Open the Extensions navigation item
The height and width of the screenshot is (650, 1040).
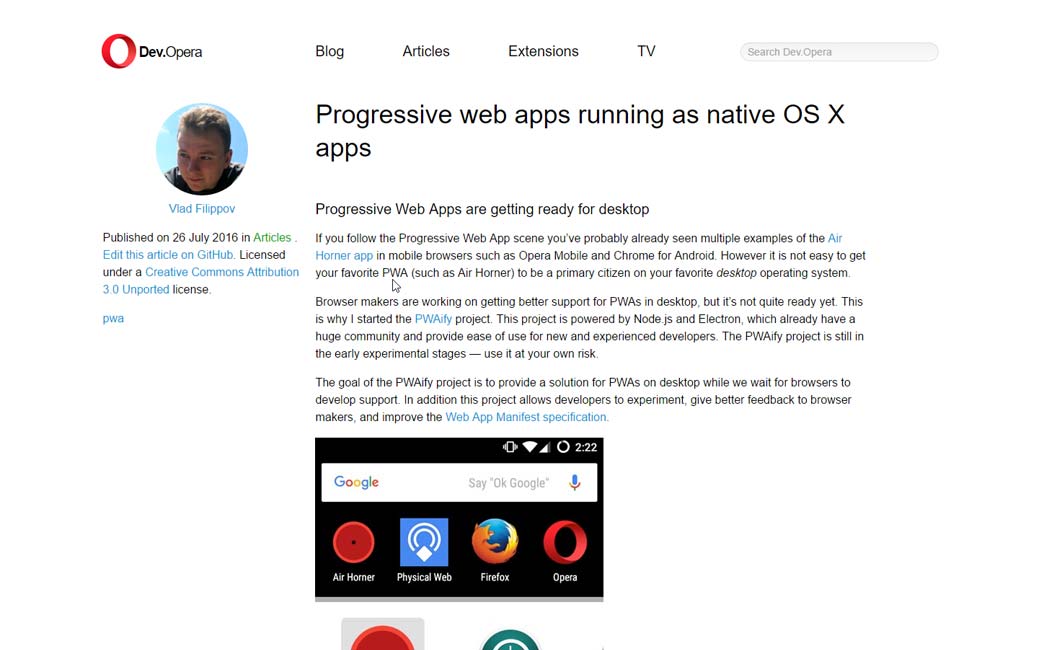[543, 51]
